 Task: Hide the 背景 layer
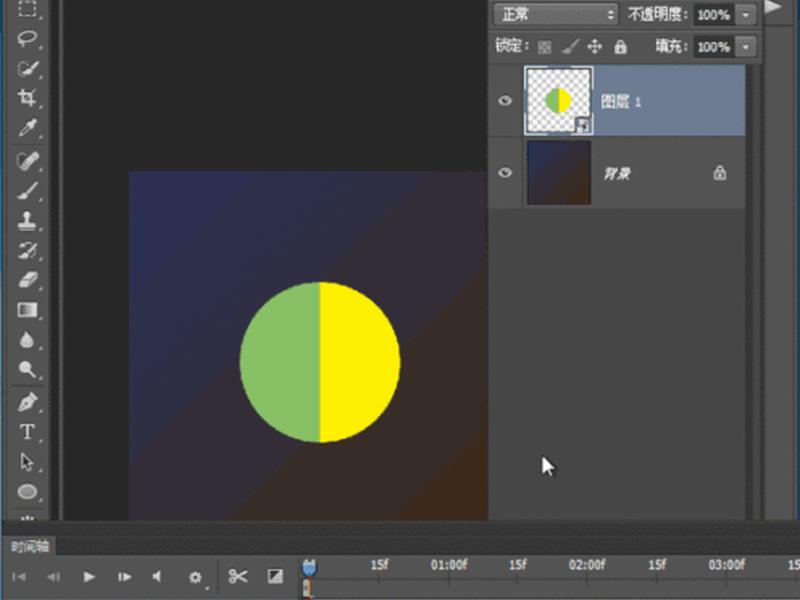[505, 172]
